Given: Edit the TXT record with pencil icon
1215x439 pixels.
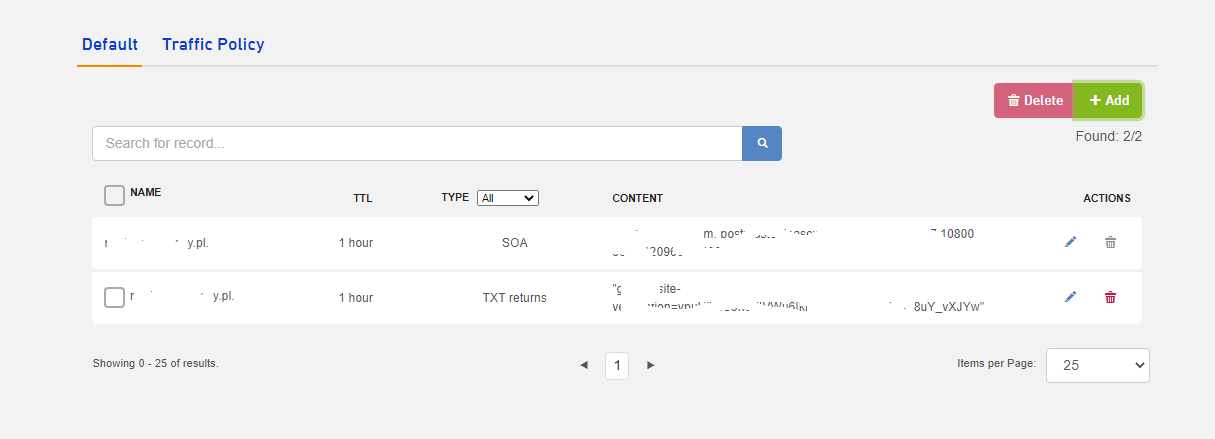Looking at the screenshot, I should pyautogui.click(x=1070, y=297).
